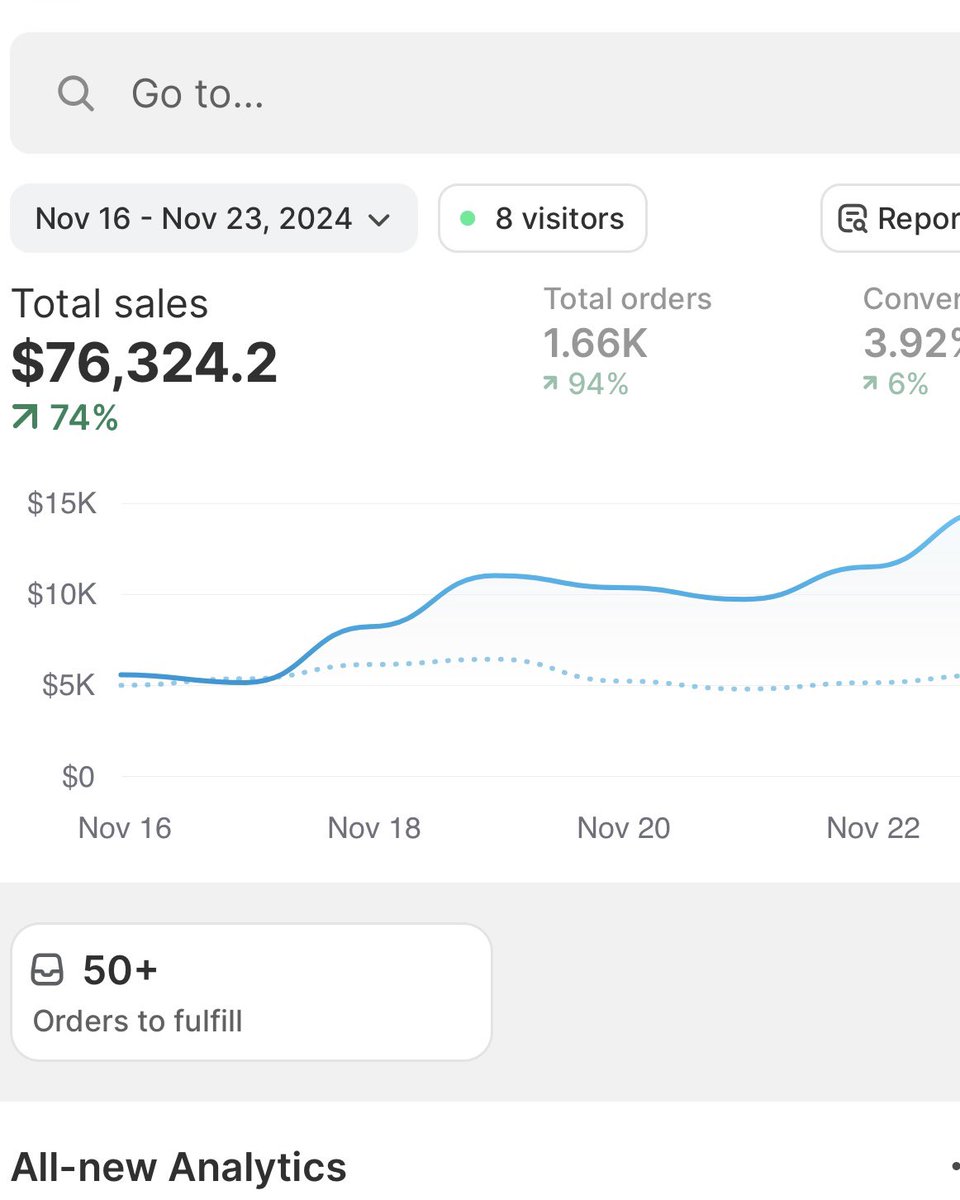Click the green live visitors indicator dot
Screen dimensions: 960x1200
point(466,217)
